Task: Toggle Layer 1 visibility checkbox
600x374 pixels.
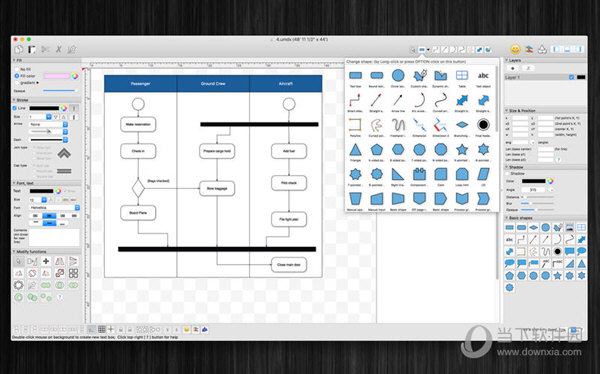Action: [572, 77]
